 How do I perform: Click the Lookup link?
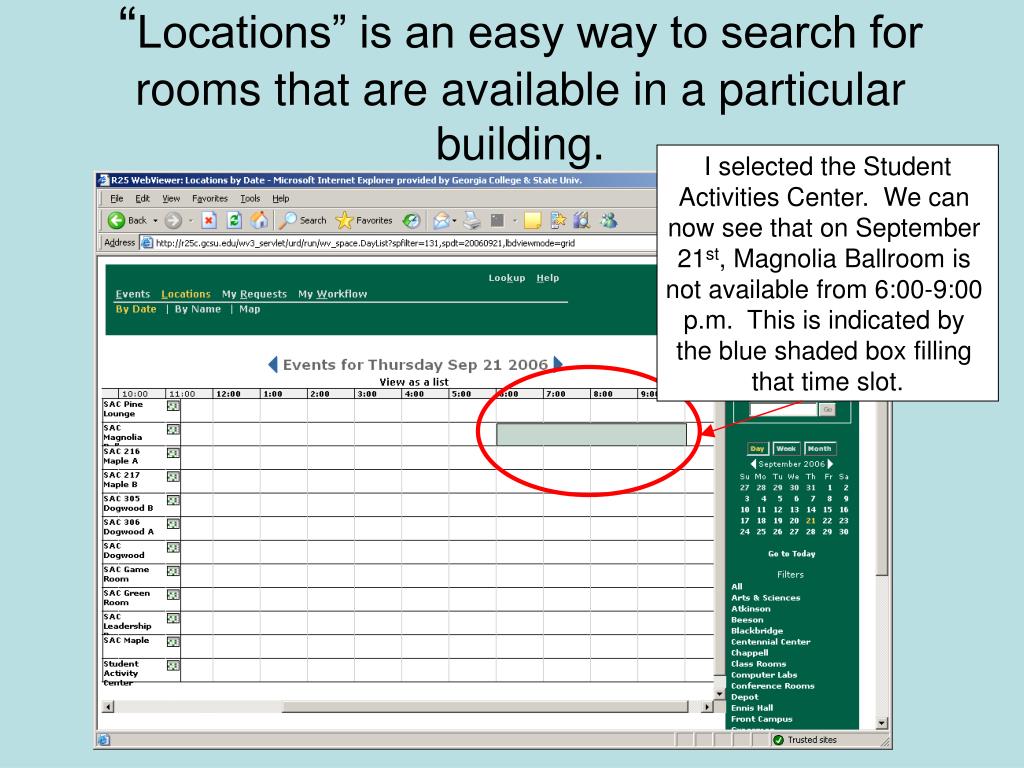507,278
